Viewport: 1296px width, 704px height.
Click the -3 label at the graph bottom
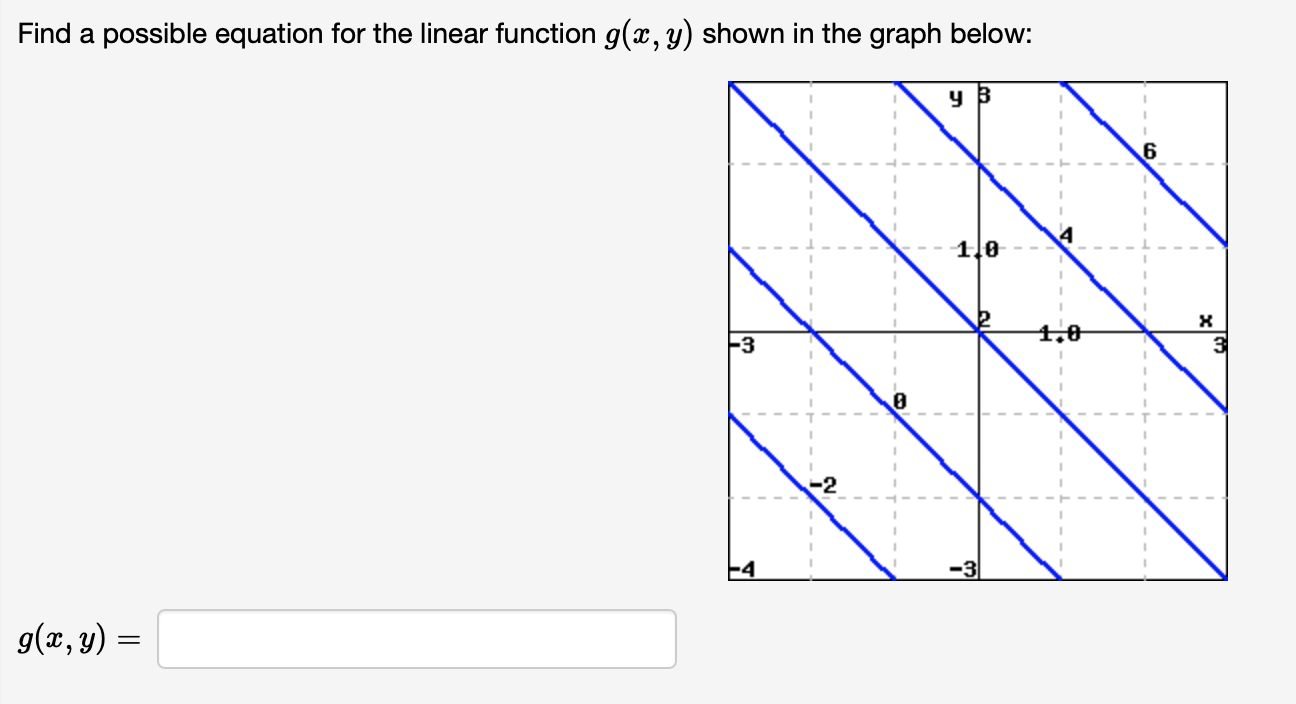click(964, 568)
